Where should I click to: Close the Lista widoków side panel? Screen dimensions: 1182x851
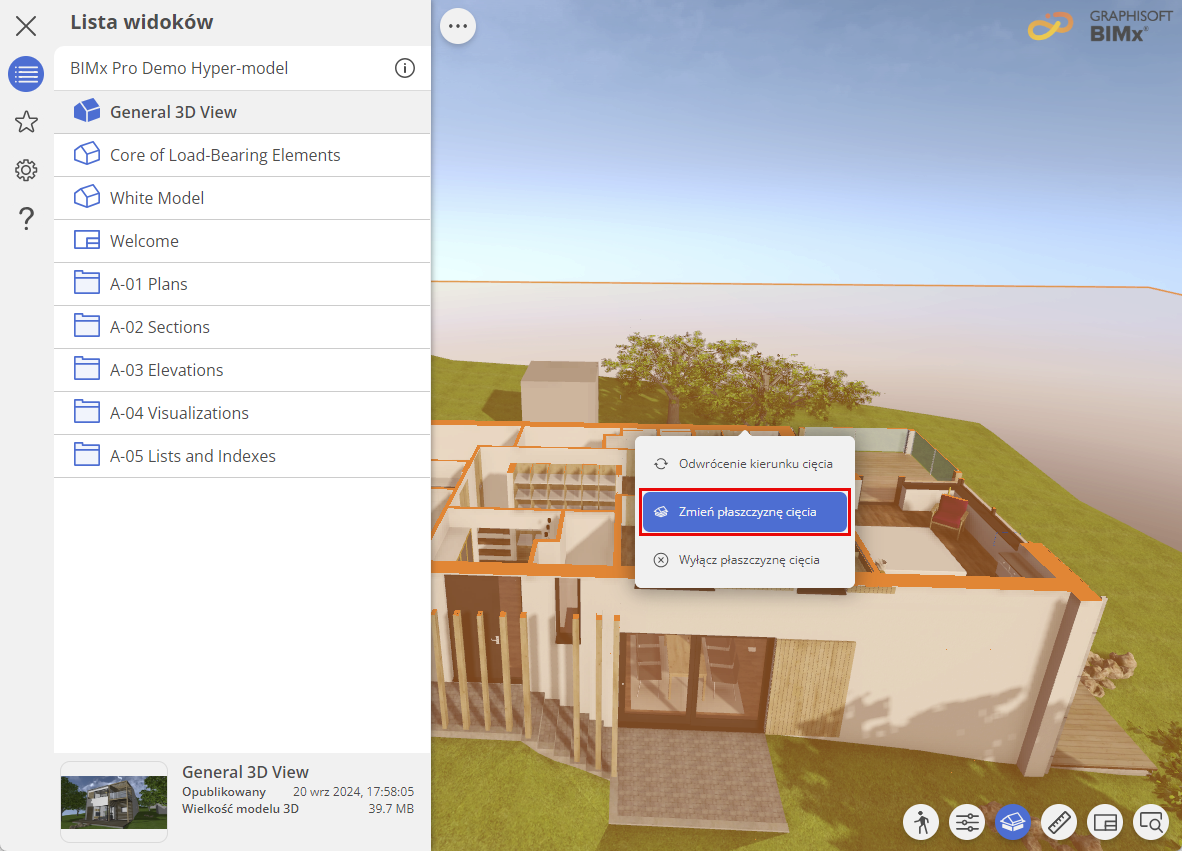pyautogui.click(x=26, y=26)
